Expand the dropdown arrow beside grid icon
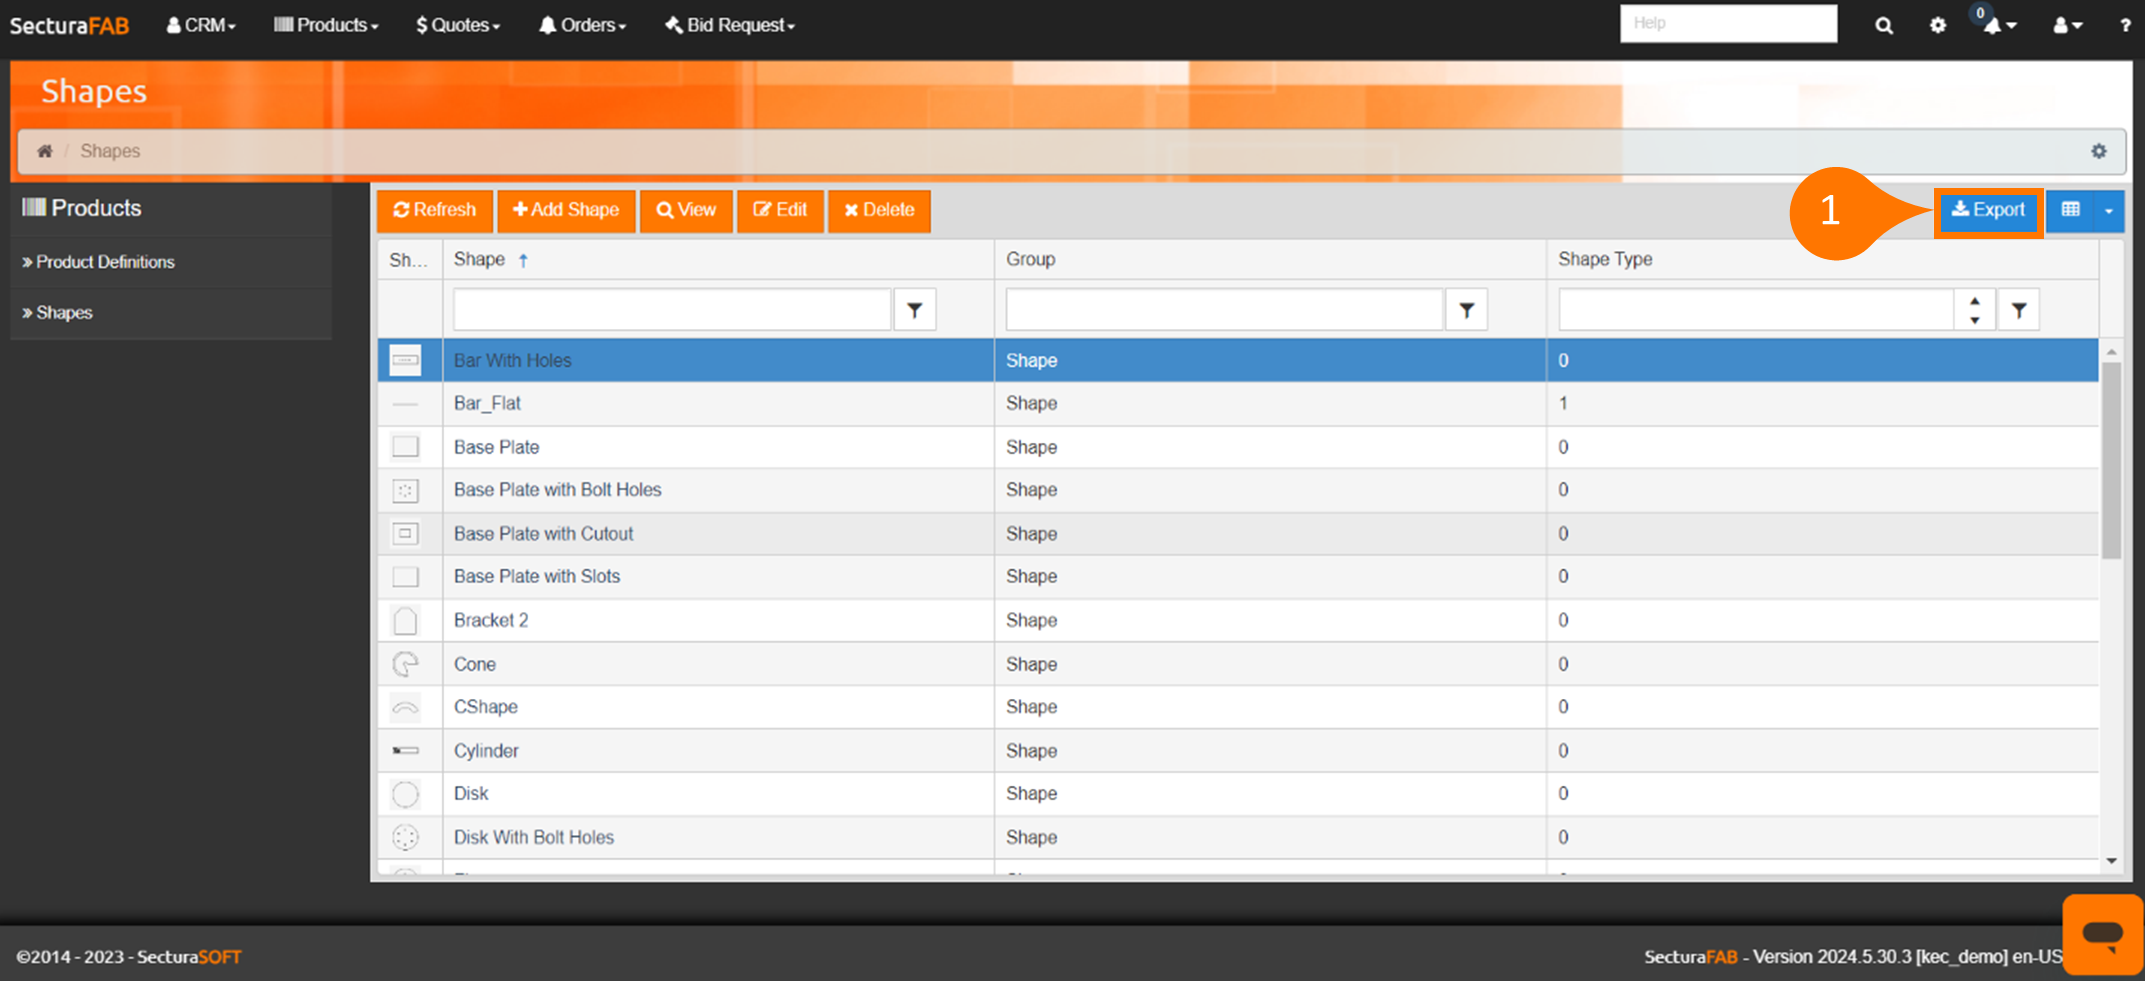This screenshot has height=981, width=2145. pyautogui.click(x=2109, y=210)
